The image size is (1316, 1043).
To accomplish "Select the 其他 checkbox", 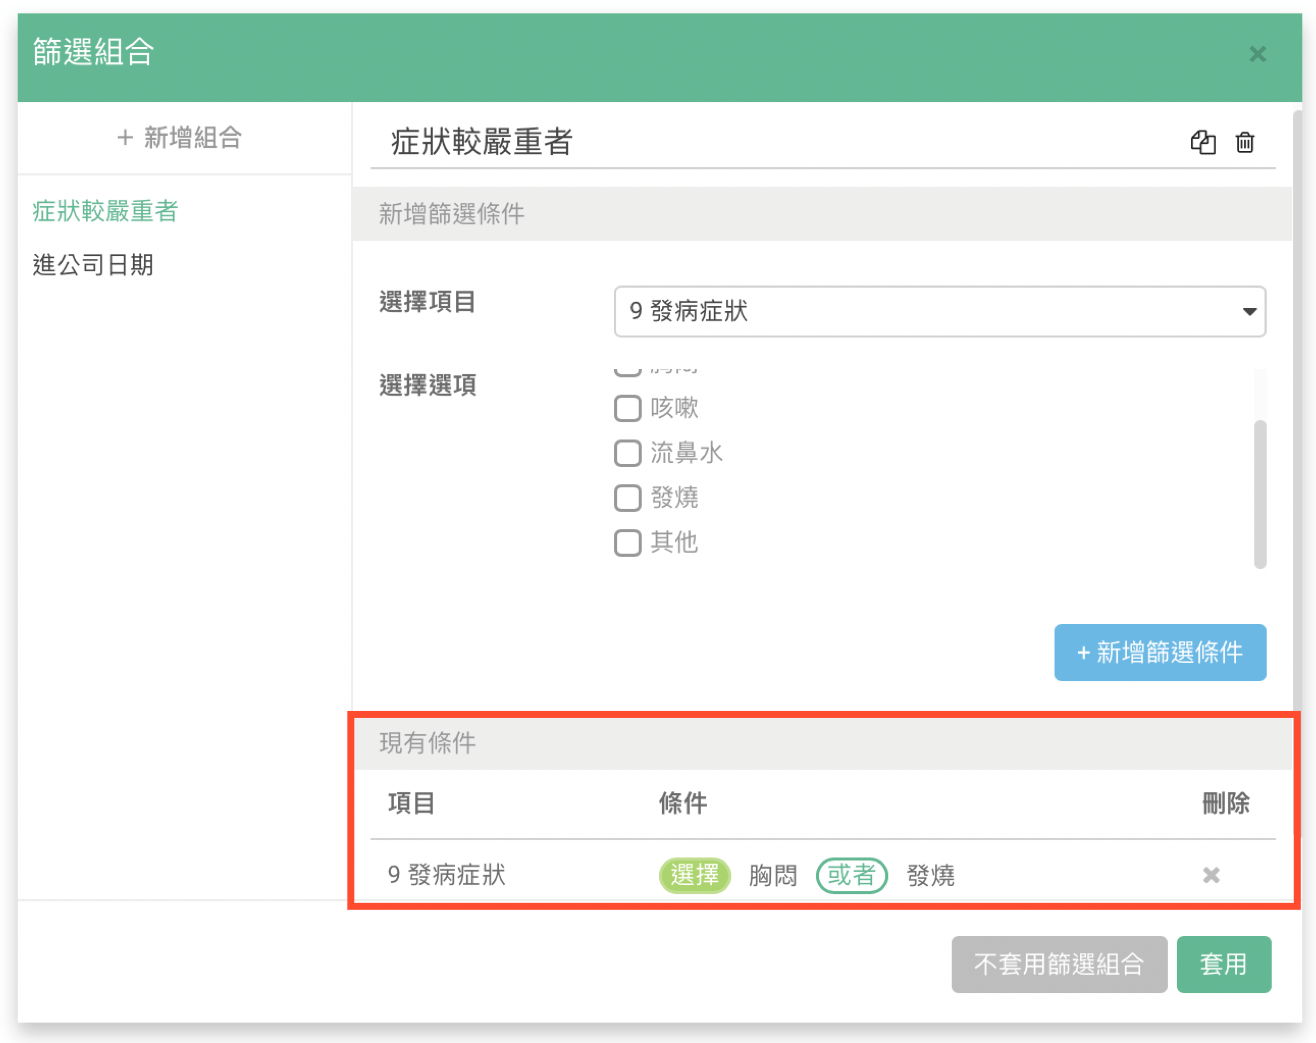I will point(628,543).
